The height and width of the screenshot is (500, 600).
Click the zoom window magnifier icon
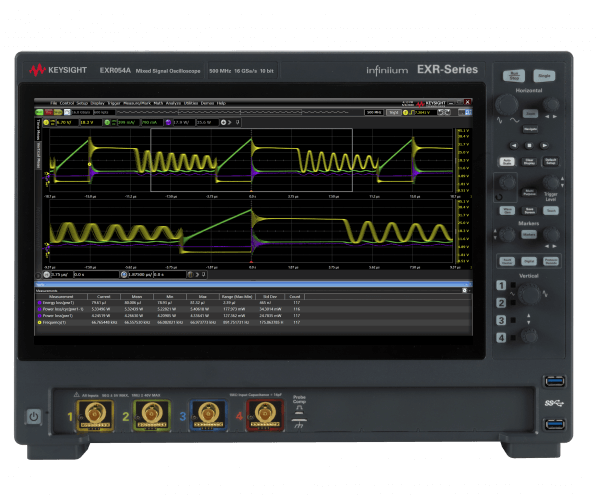(x=124, y=275)
